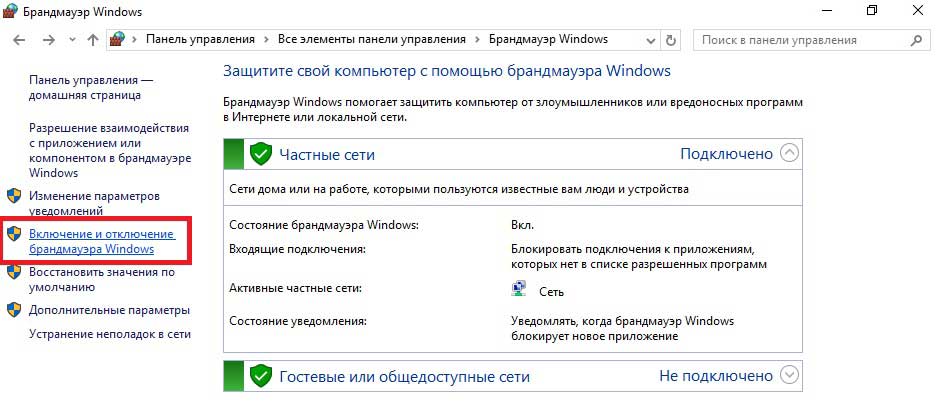
Task: Click the Forward arrow in navigation bar
Action: coord(49,40)
